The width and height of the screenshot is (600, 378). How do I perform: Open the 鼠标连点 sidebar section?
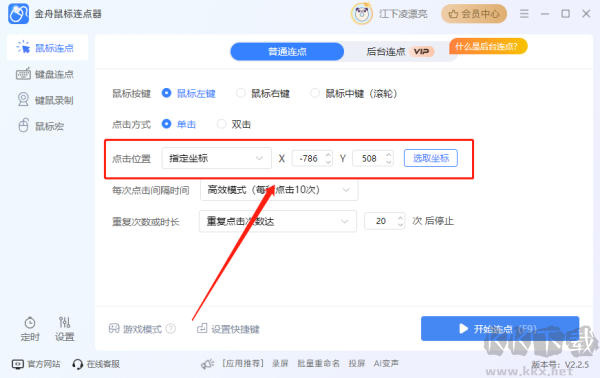tap(47, 48)
